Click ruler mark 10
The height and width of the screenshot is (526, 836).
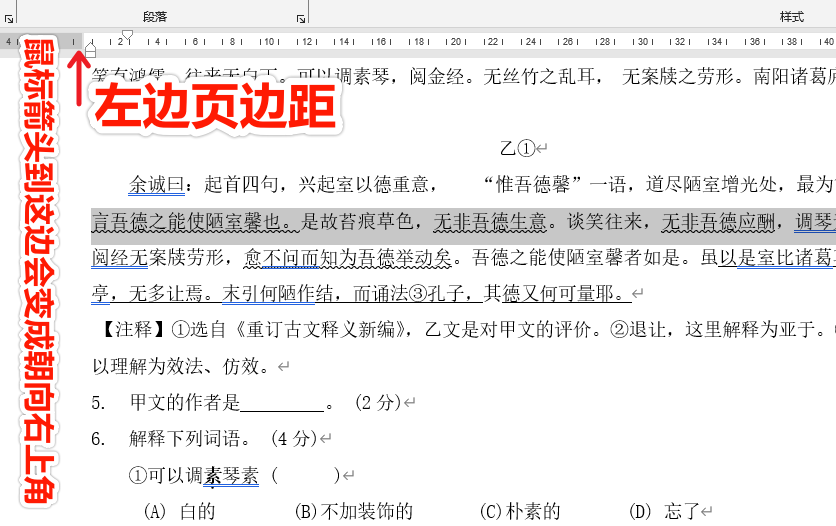tap(269, 42)
